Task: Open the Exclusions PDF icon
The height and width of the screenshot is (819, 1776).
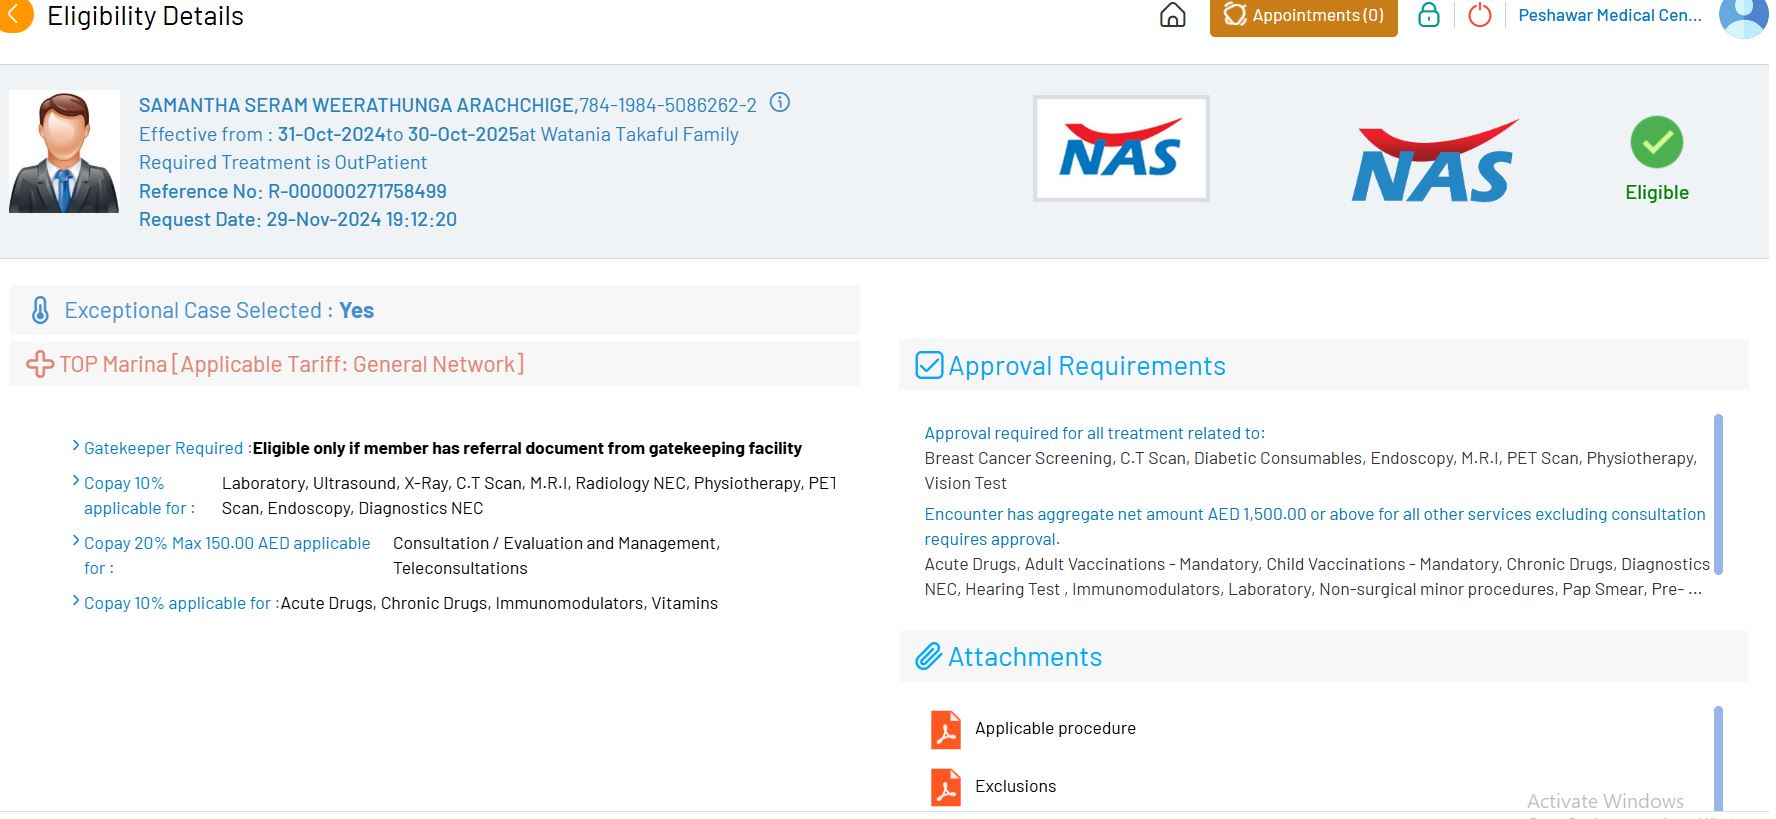Action: coord(945,787)
